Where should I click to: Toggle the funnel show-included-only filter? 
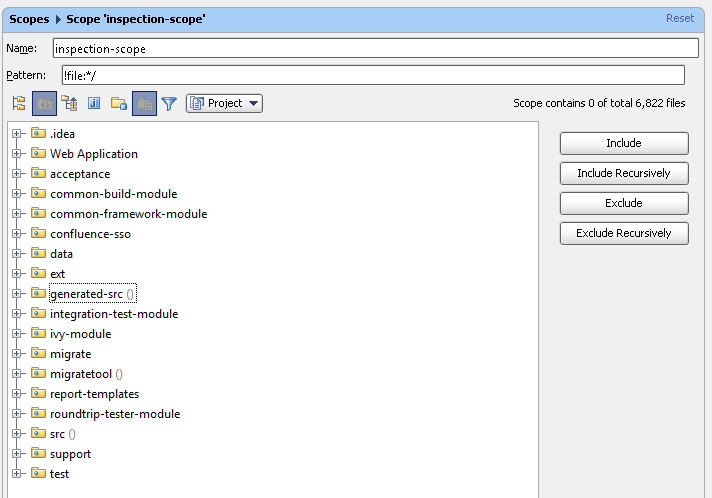click(169, 104)
